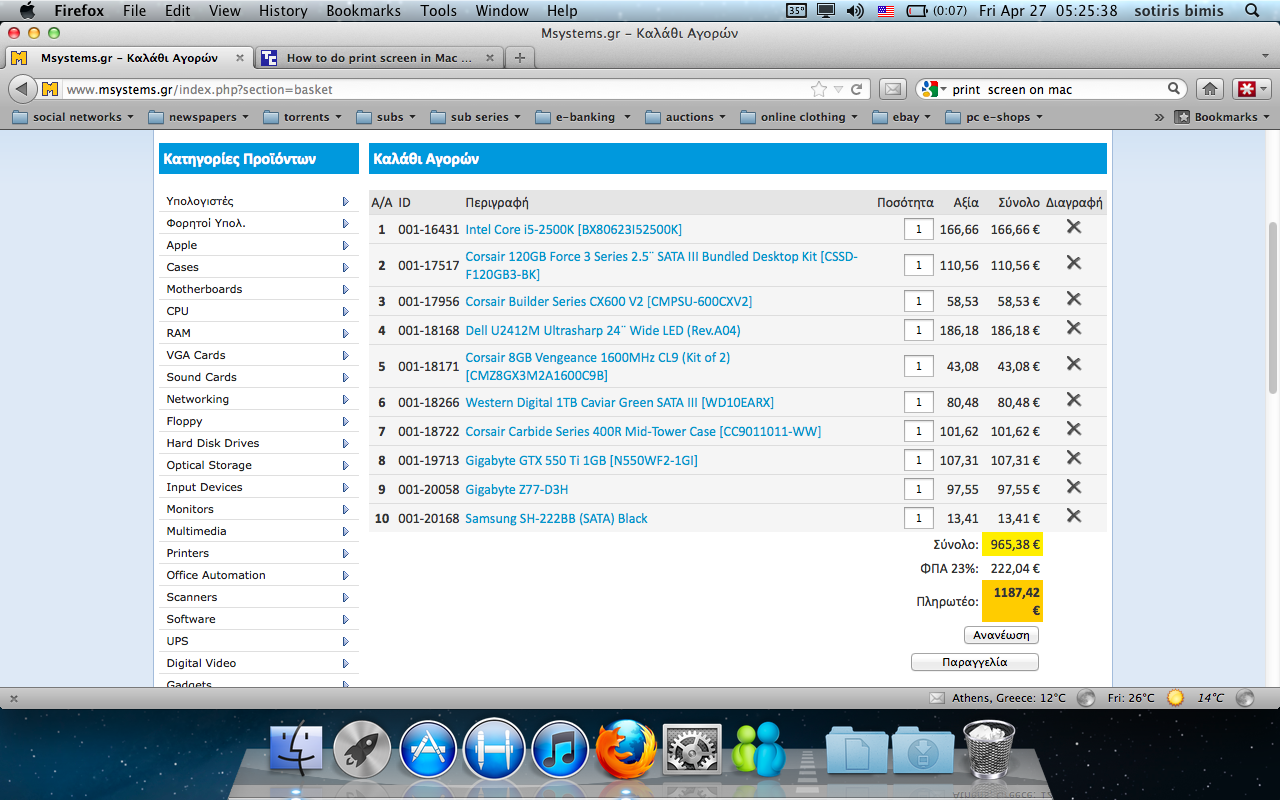Screen dimensions: 1280x800
Task: Open the Apple category in sidebar
Action: [x=182, y=245]
